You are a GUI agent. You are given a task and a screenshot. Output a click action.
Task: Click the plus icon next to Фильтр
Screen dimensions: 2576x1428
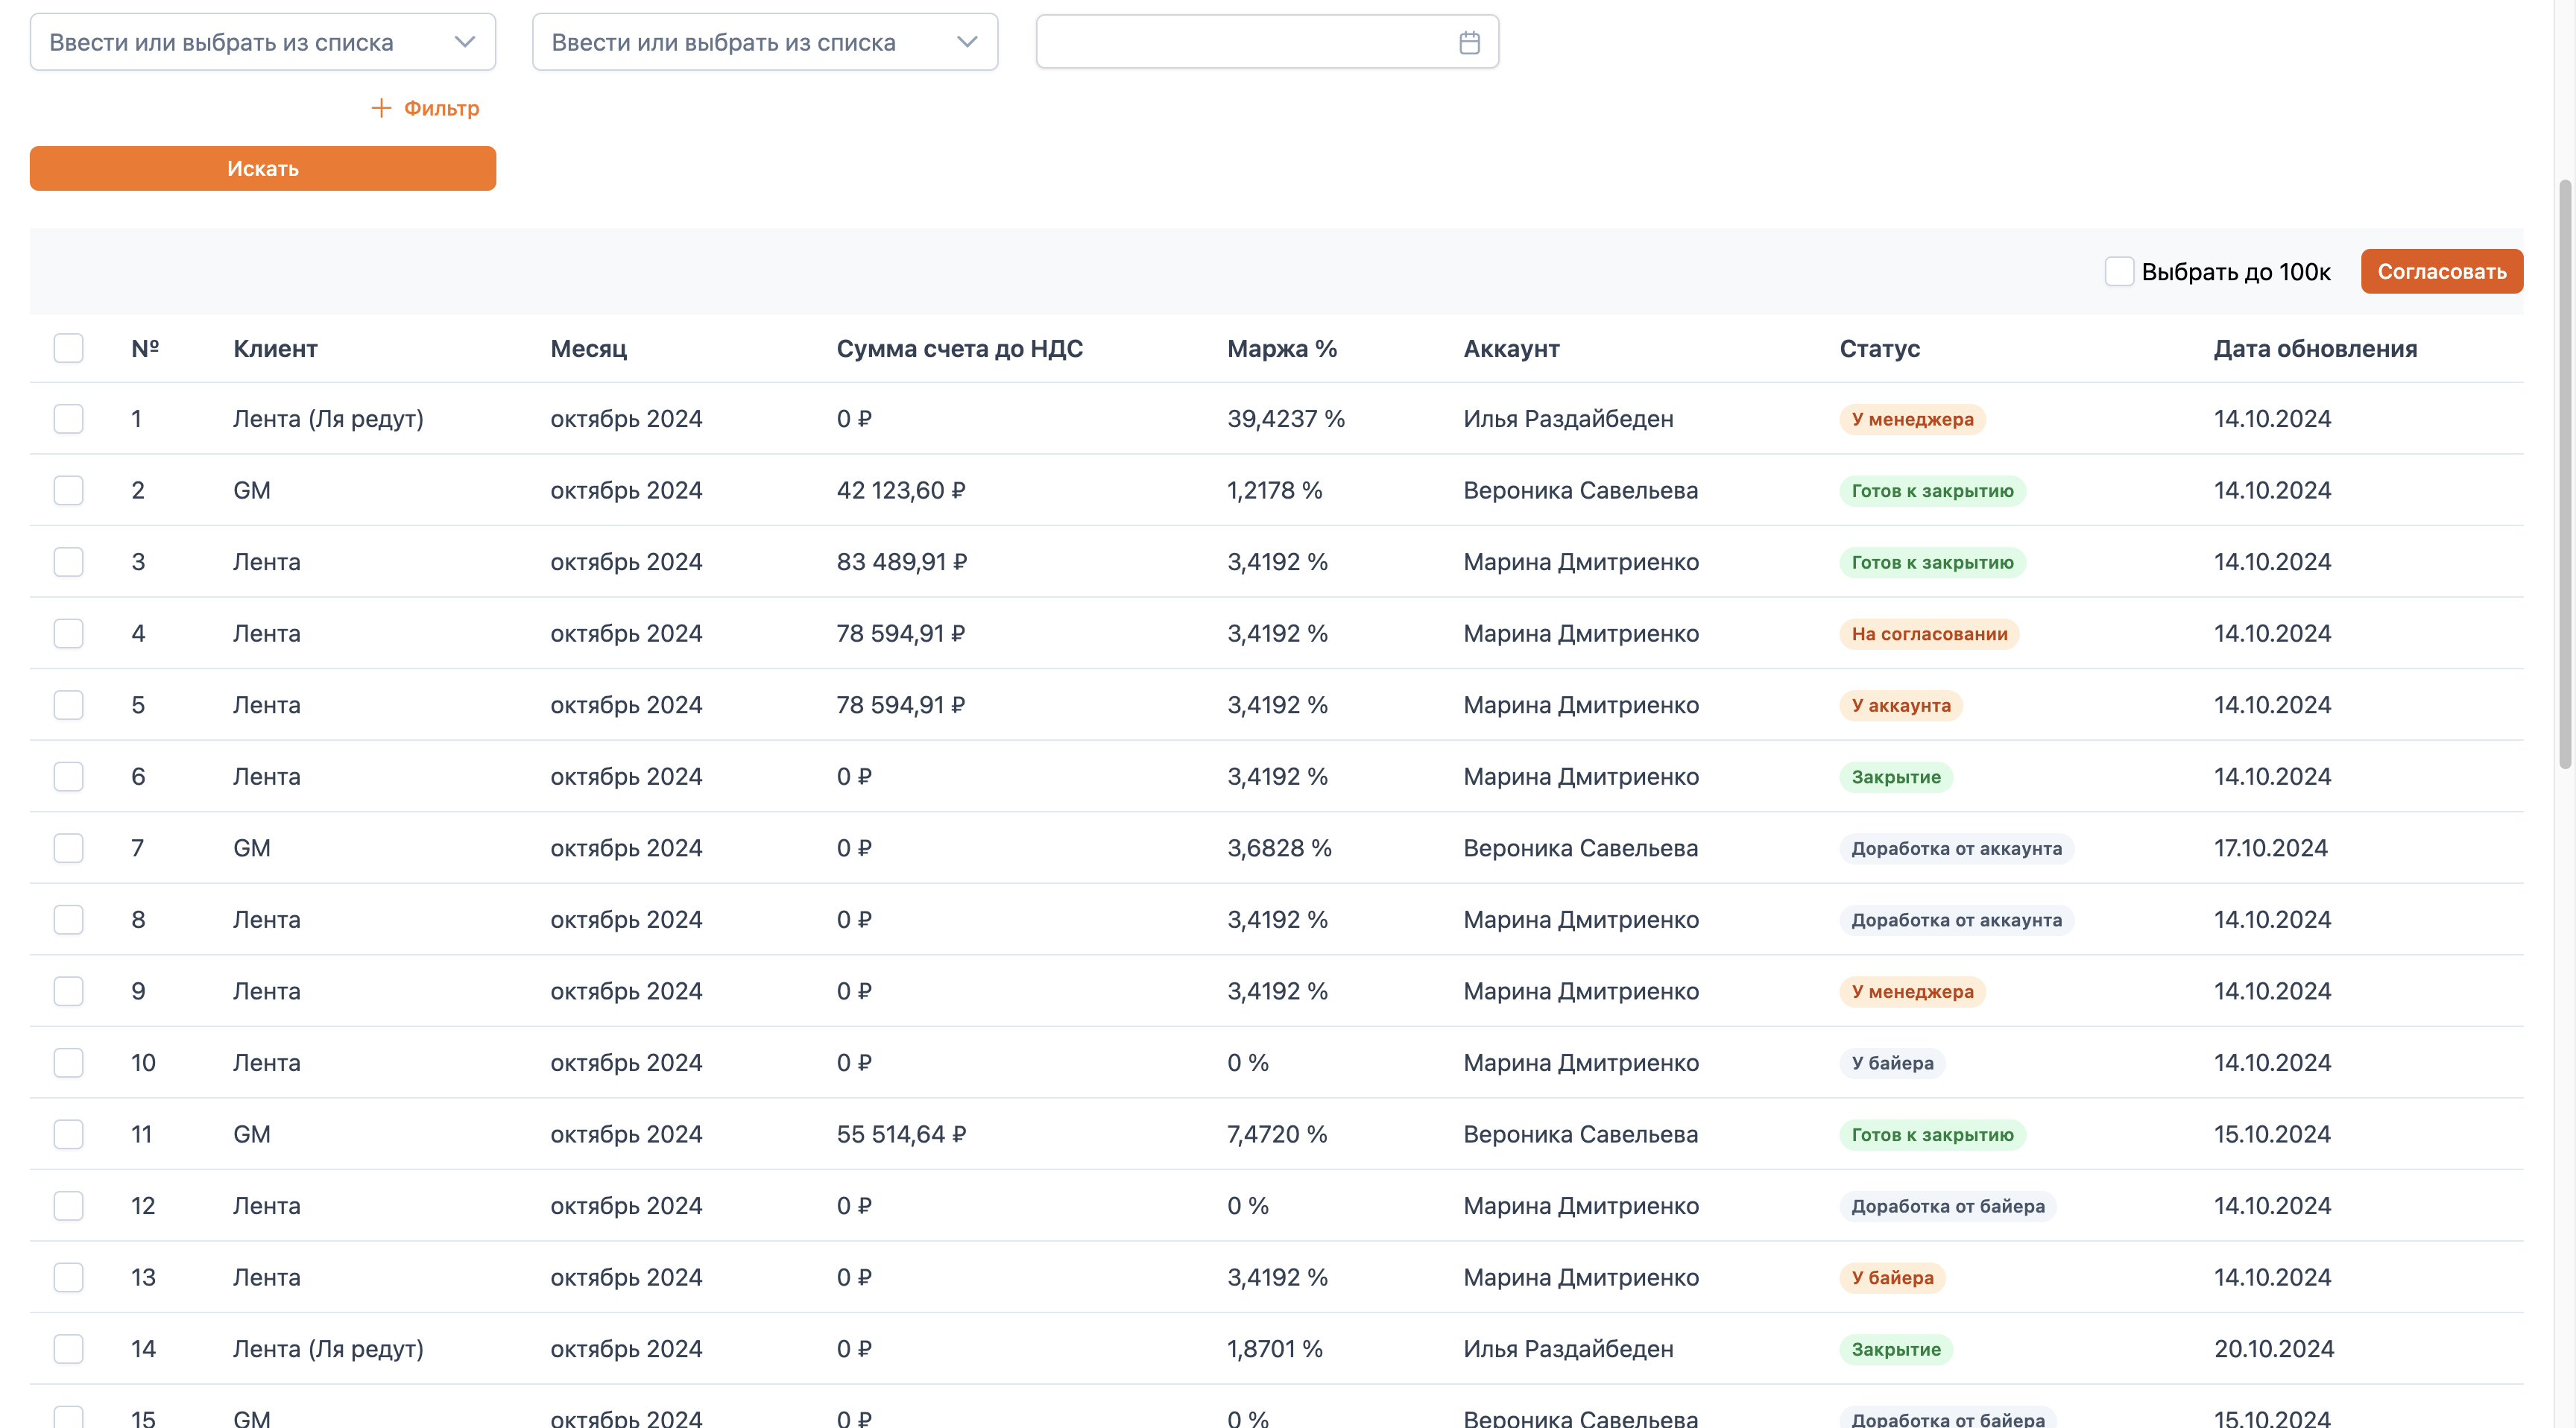click(x=381, y=108)
